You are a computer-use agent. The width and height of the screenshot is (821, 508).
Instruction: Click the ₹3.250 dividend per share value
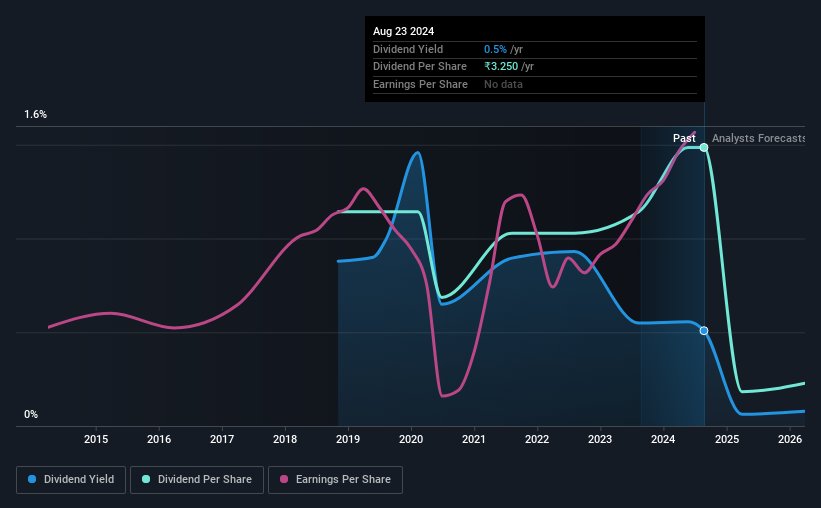coord(501,67)
